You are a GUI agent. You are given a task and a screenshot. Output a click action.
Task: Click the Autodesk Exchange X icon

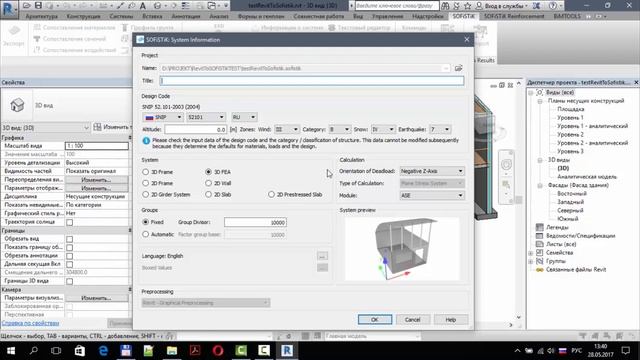(x=536, y=6)
